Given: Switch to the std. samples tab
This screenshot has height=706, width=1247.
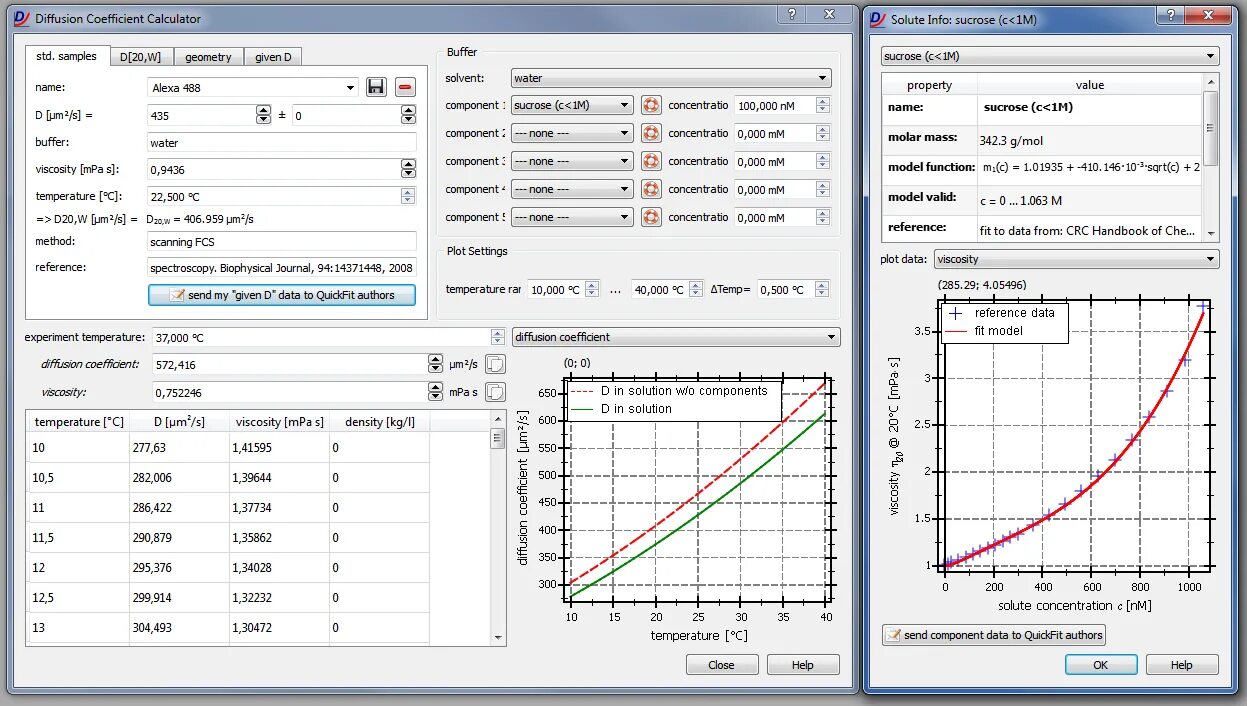Looking at the screenshot, I should pos(67,56).
